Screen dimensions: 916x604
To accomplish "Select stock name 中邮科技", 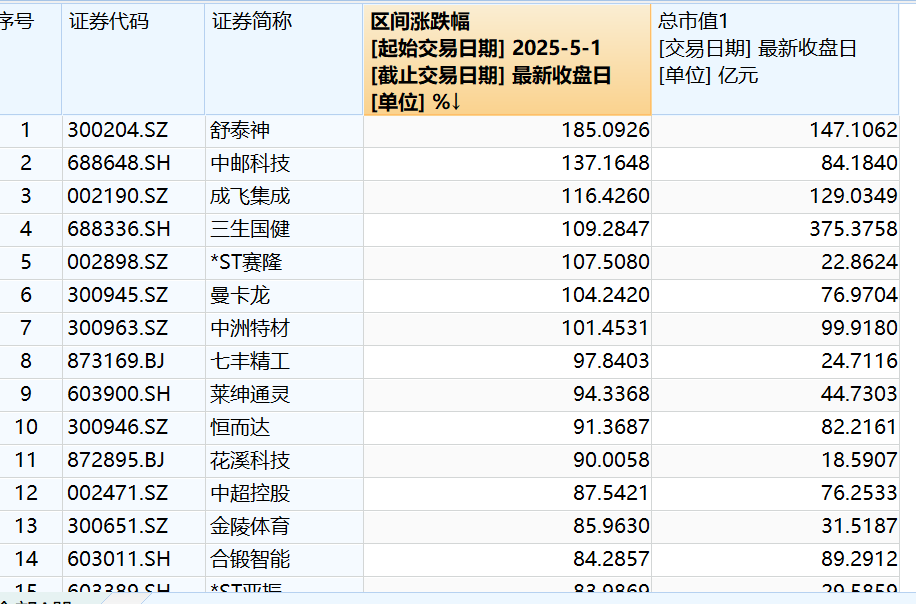I will (x=250, y=163).
